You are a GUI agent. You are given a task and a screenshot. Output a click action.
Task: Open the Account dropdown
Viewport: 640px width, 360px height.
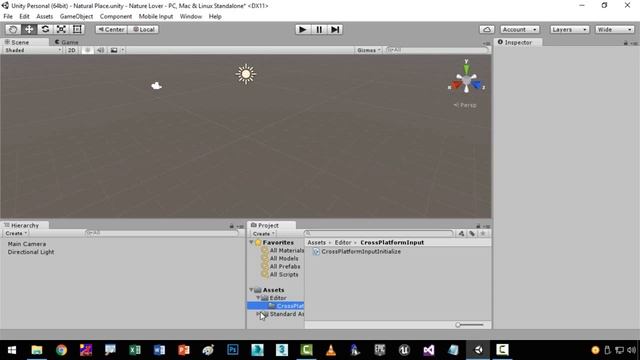[x=519, y=29]
